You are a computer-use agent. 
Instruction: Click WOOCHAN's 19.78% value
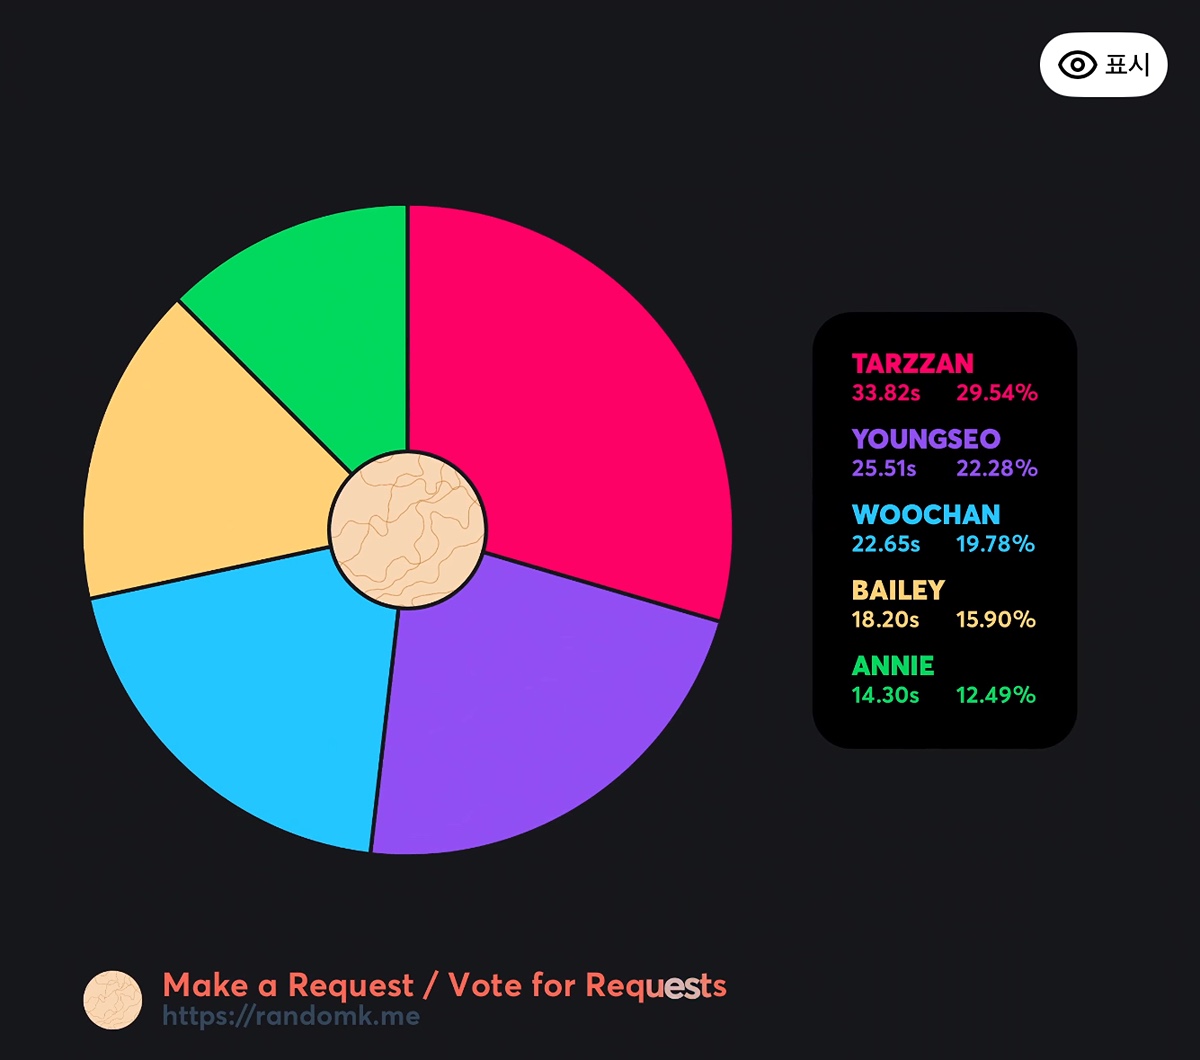click(x=996, y=544)
